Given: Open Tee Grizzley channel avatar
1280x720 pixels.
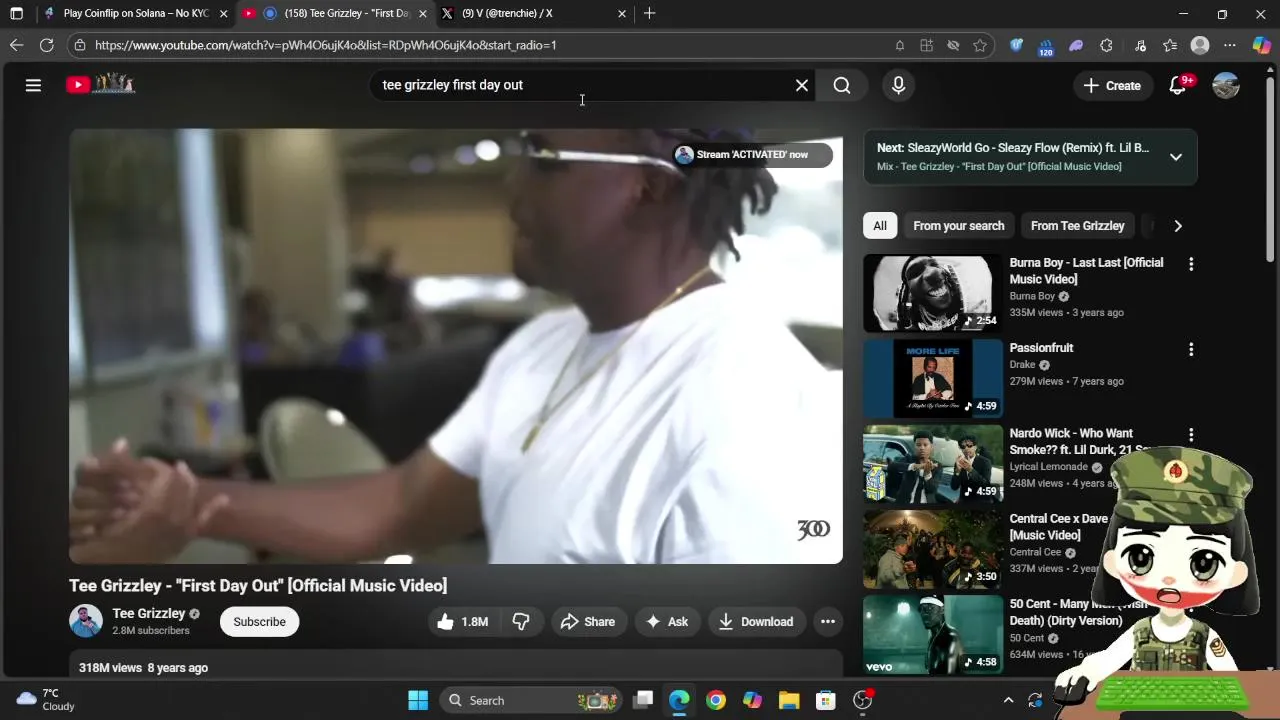Looking at the screenshot, I should point(86,621).
